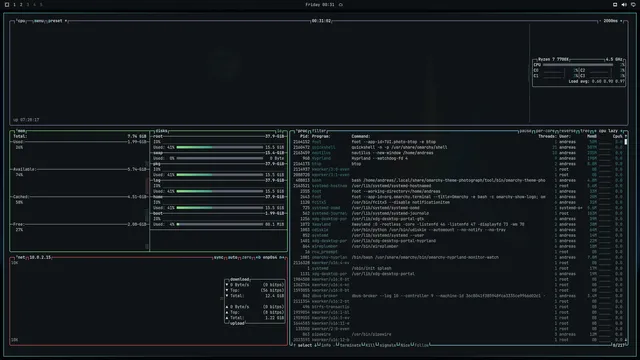The height and width of the screenshot is (360, 640).
Task: Select the wireplumber process row
Action: point(458,246)
